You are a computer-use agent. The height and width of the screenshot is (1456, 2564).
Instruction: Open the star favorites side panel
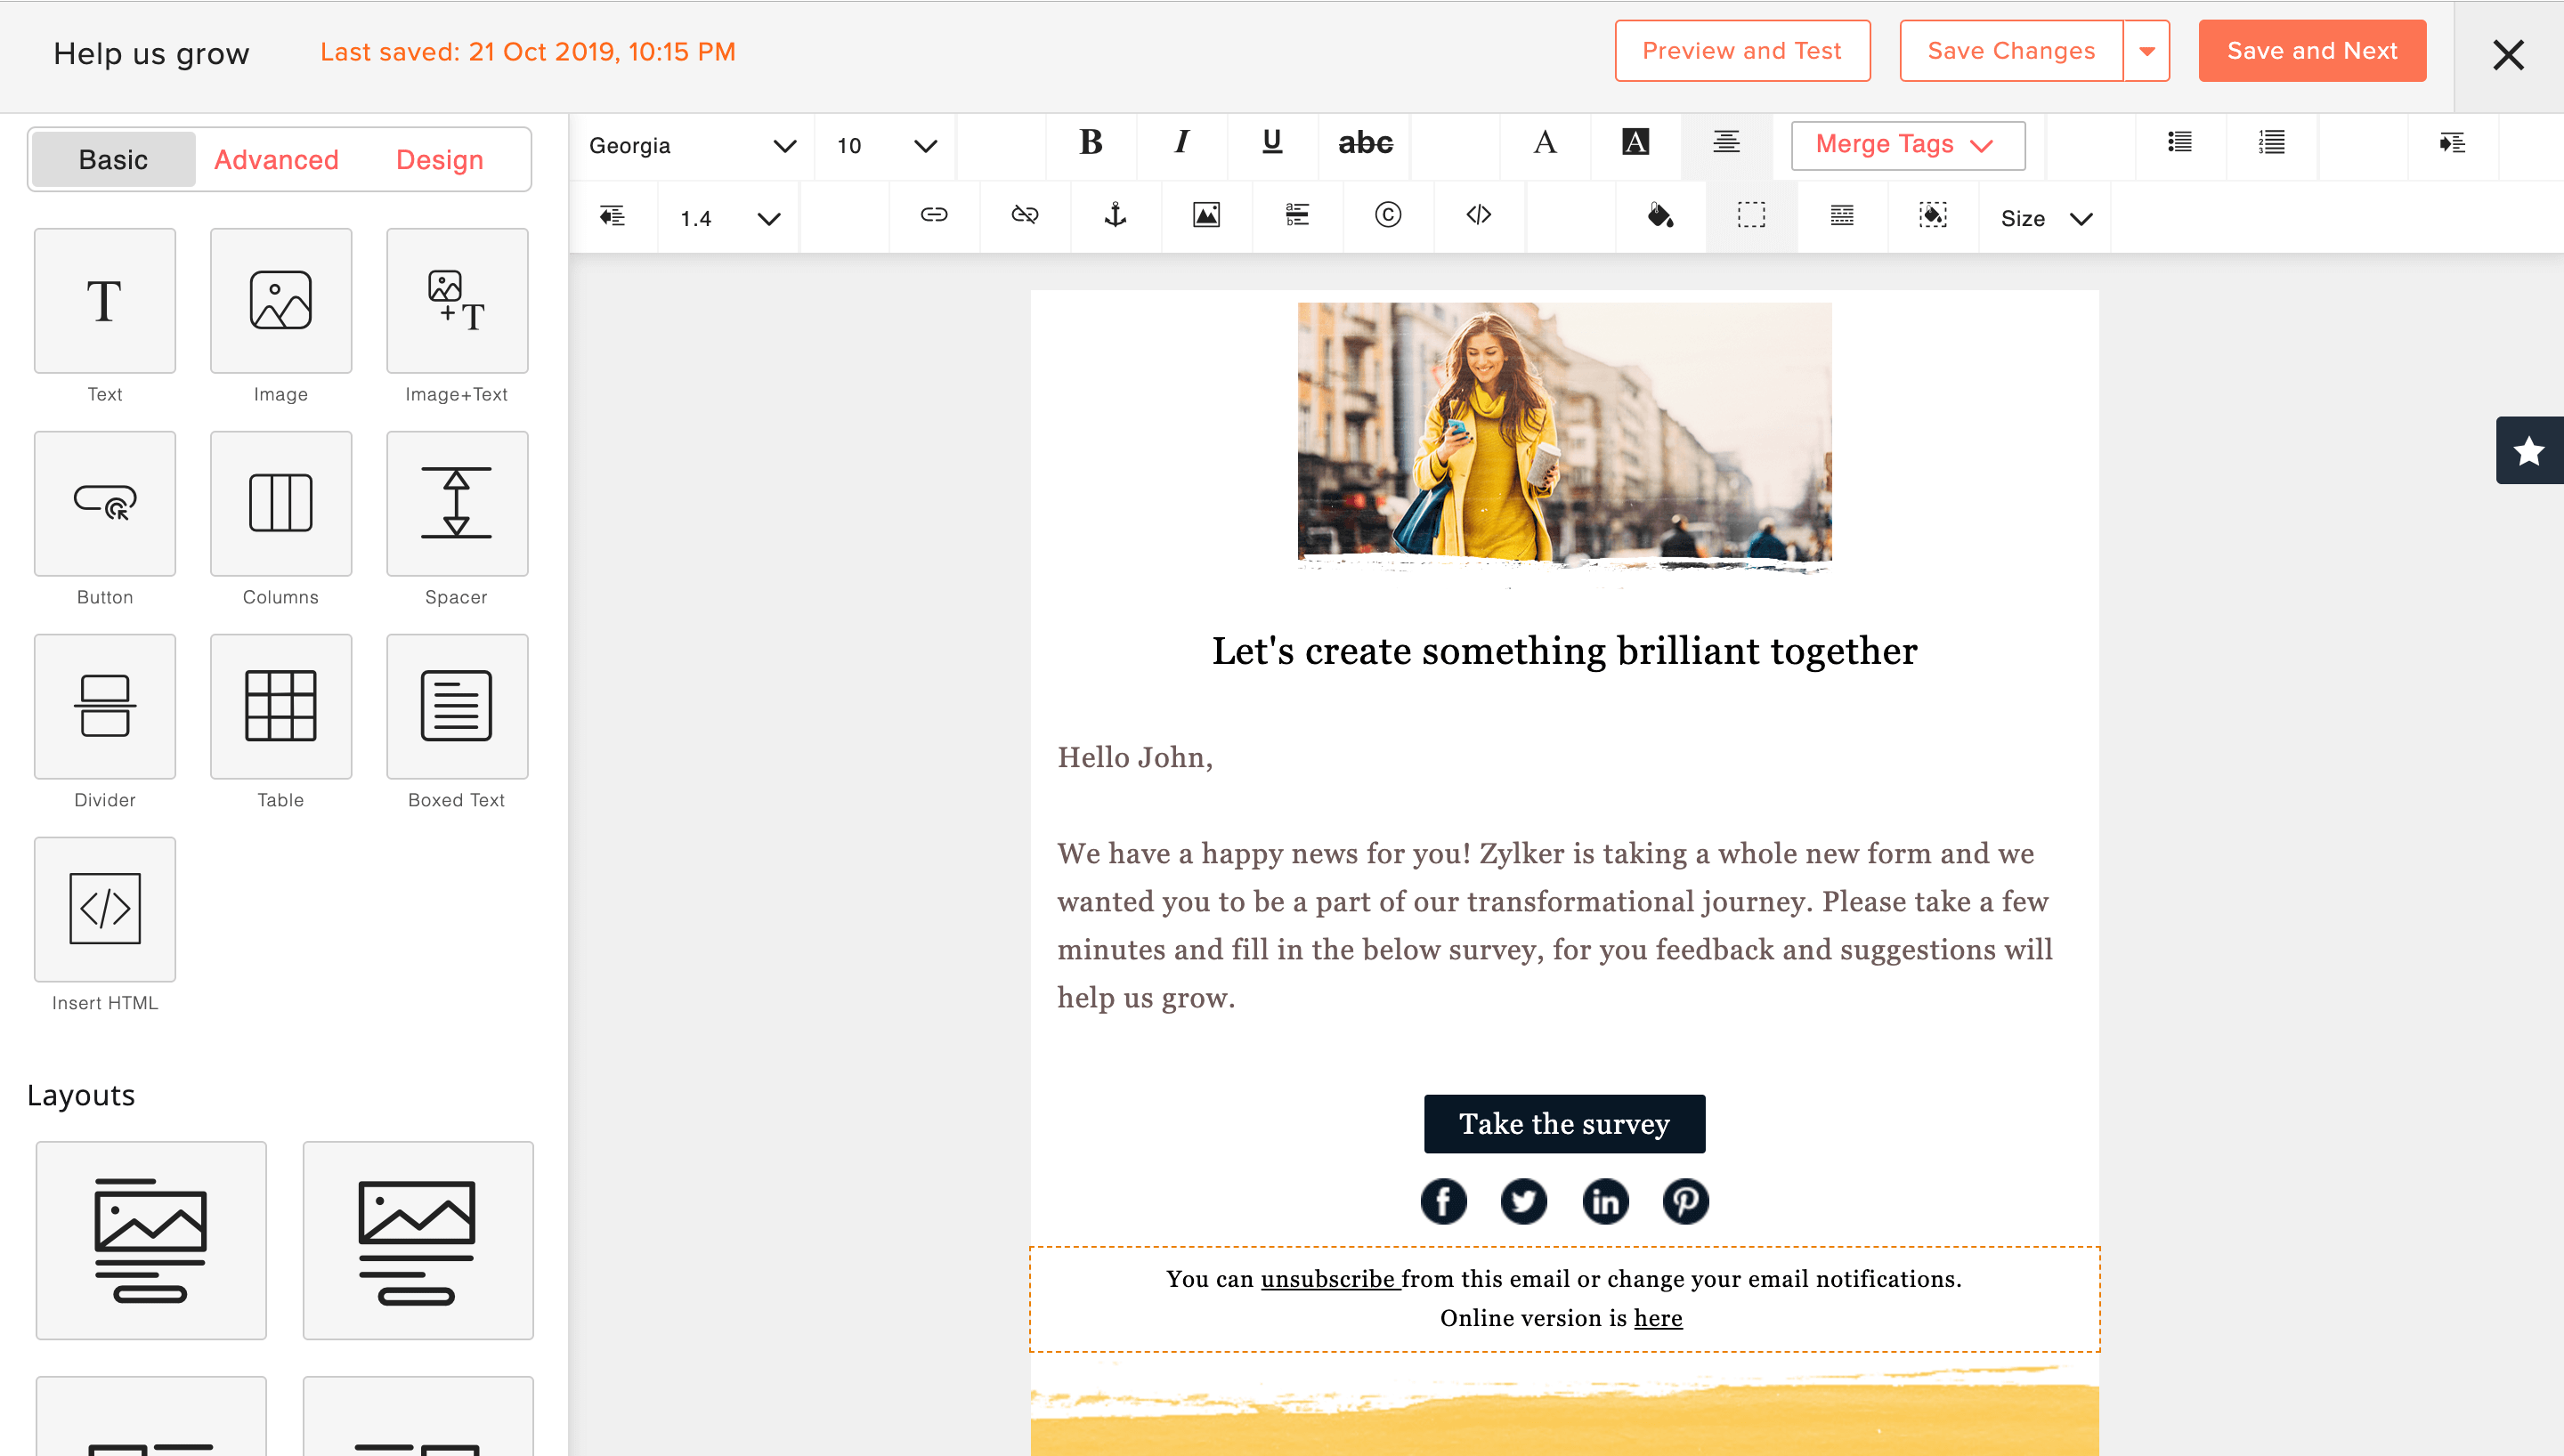coord(2529,451)
